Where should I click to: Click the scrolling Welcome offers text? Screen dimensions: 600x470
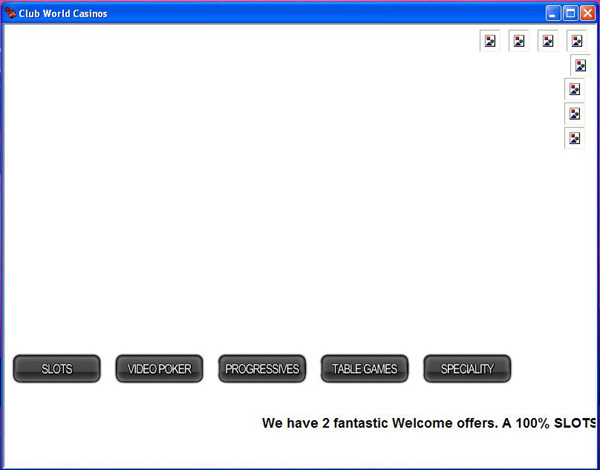click(429, 423)
